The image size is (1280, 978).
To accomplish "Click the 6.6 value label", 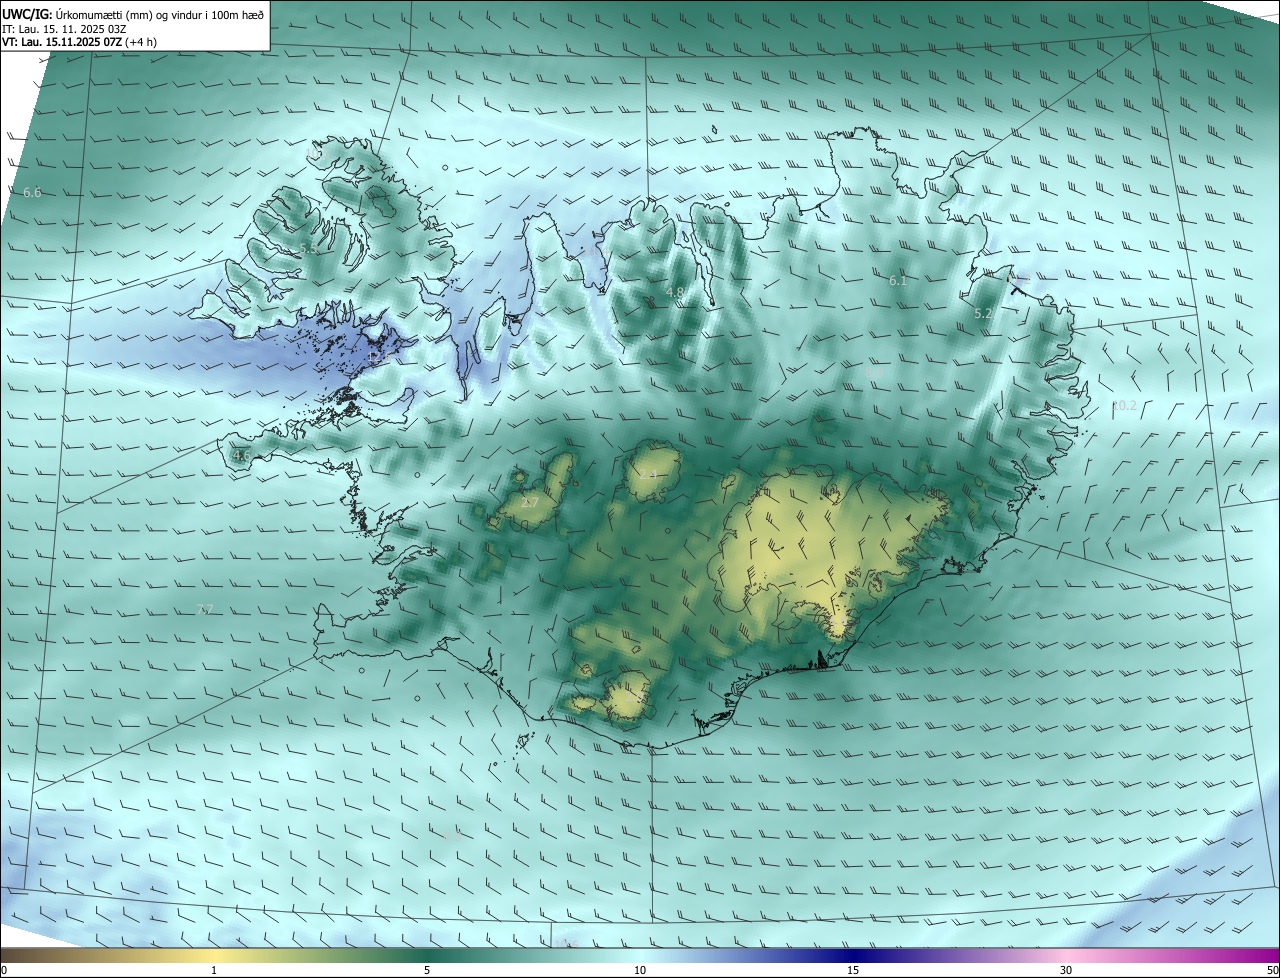I will coord(32,192).
